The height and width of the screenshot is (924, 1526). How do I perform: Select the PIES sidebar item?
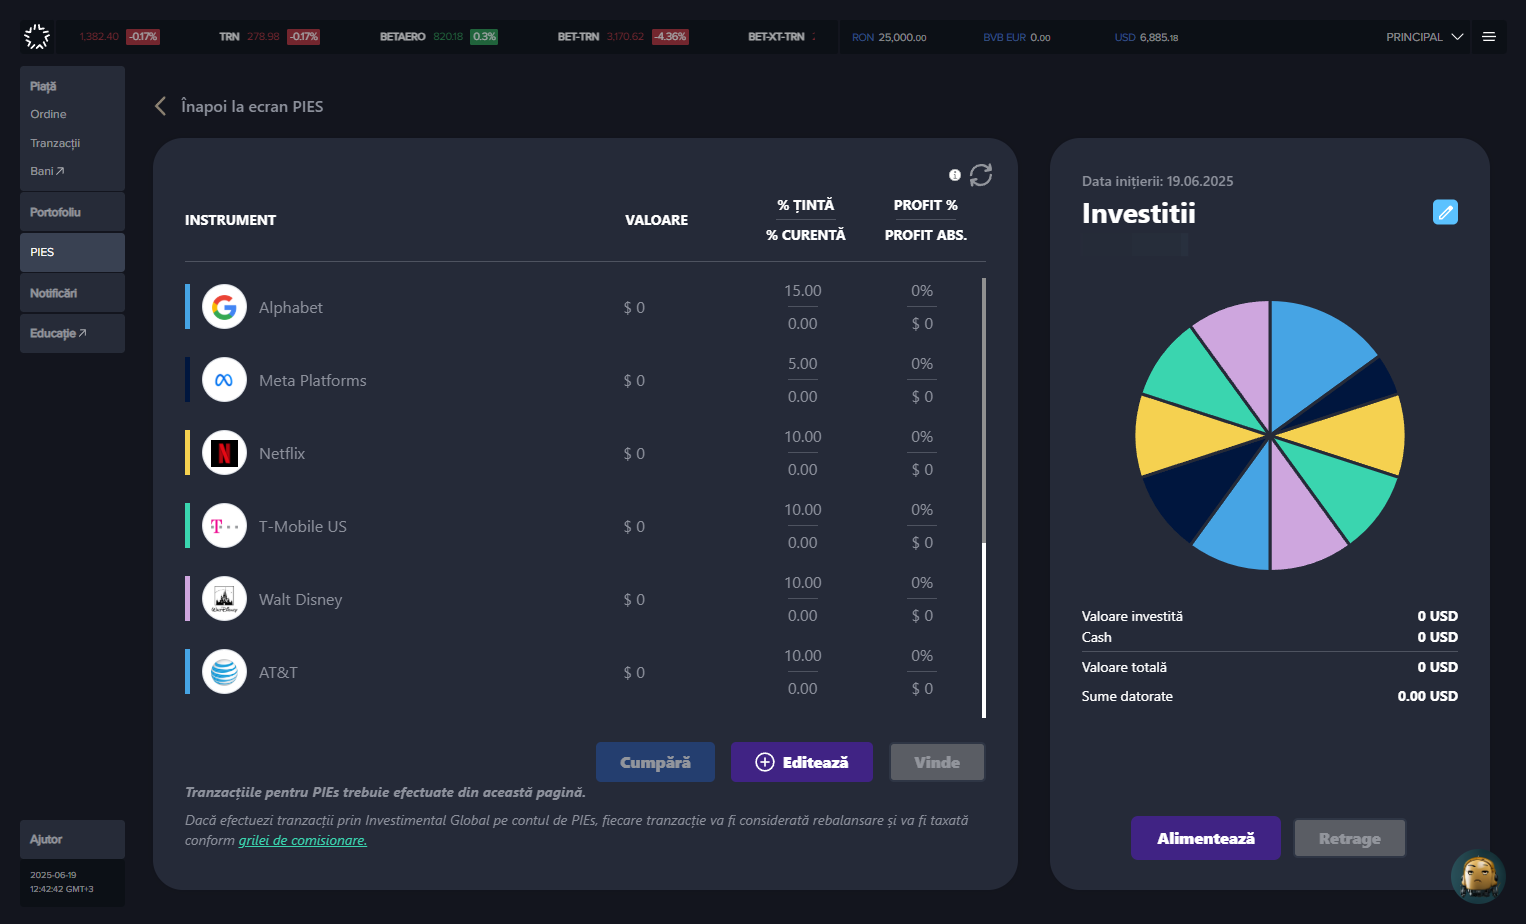[72, 252]
